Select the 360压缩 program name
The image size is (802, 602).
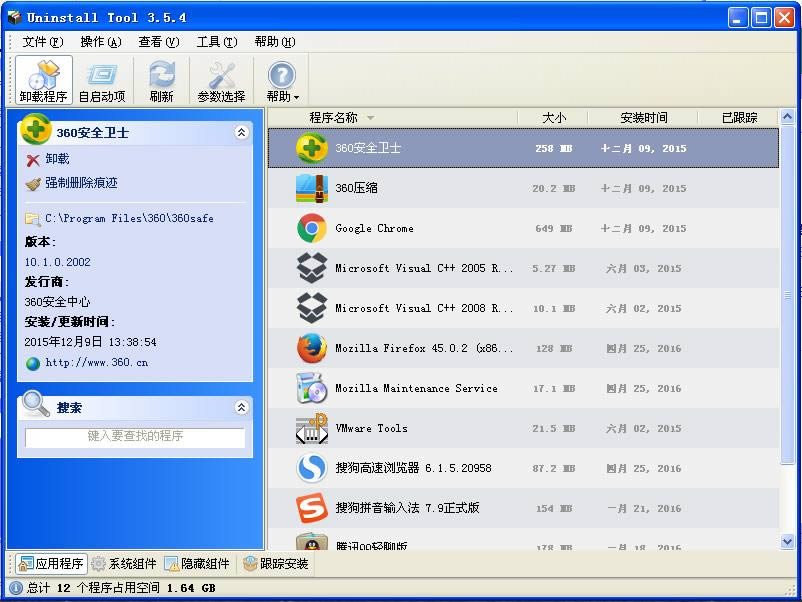pos(357,188)
